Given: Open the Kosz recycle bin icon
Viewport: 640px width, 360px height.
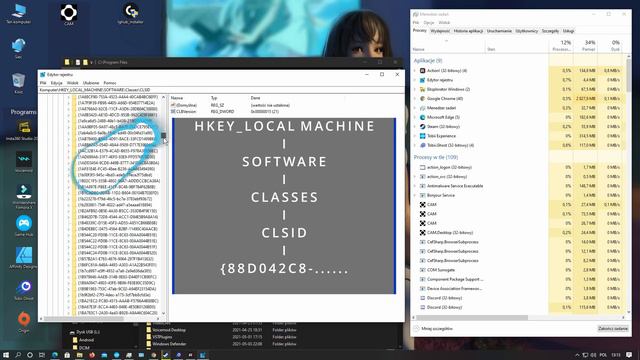Looking at the screenshot, I should [x=18, y=82].
